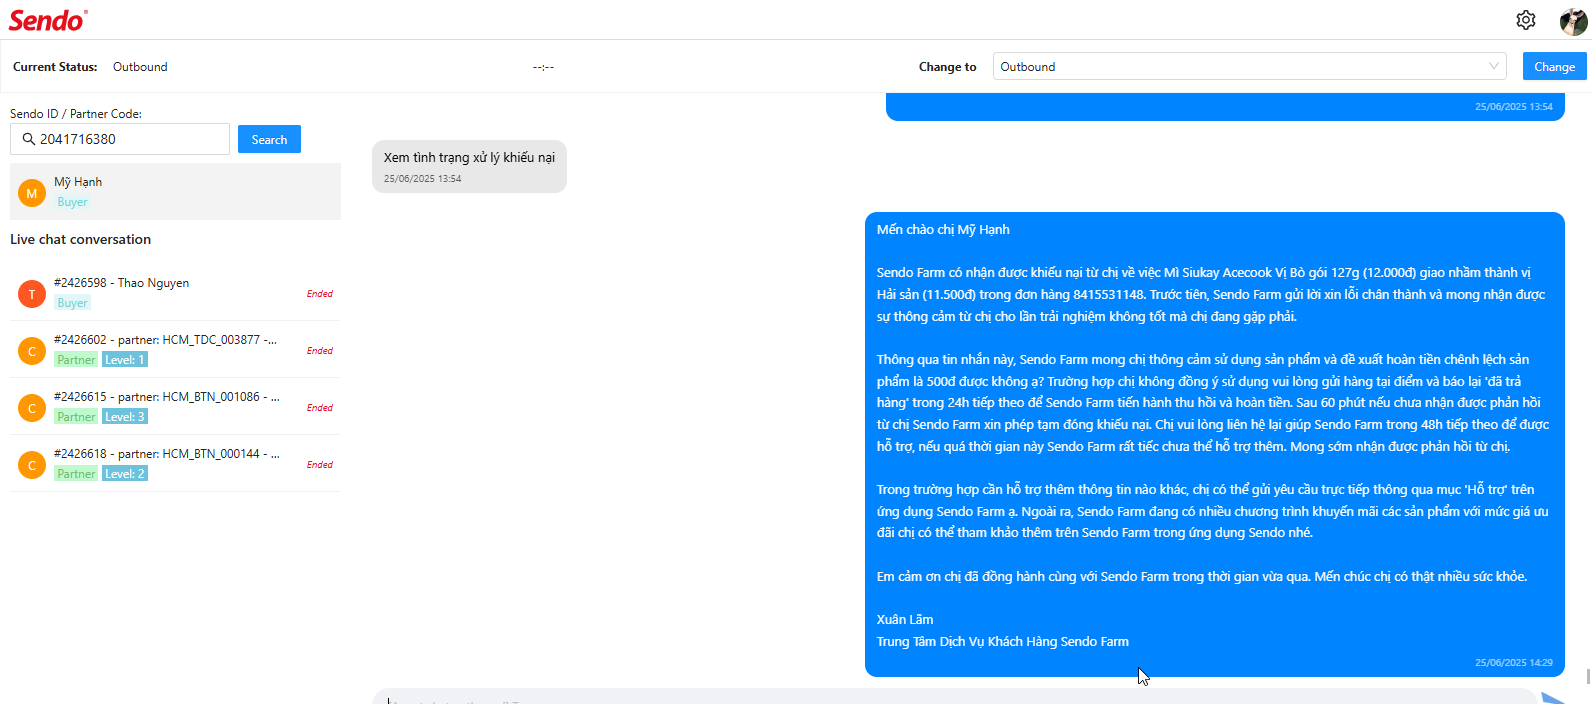Click the orange M avatar for Mỹ Hạnh

coord(32,193)
